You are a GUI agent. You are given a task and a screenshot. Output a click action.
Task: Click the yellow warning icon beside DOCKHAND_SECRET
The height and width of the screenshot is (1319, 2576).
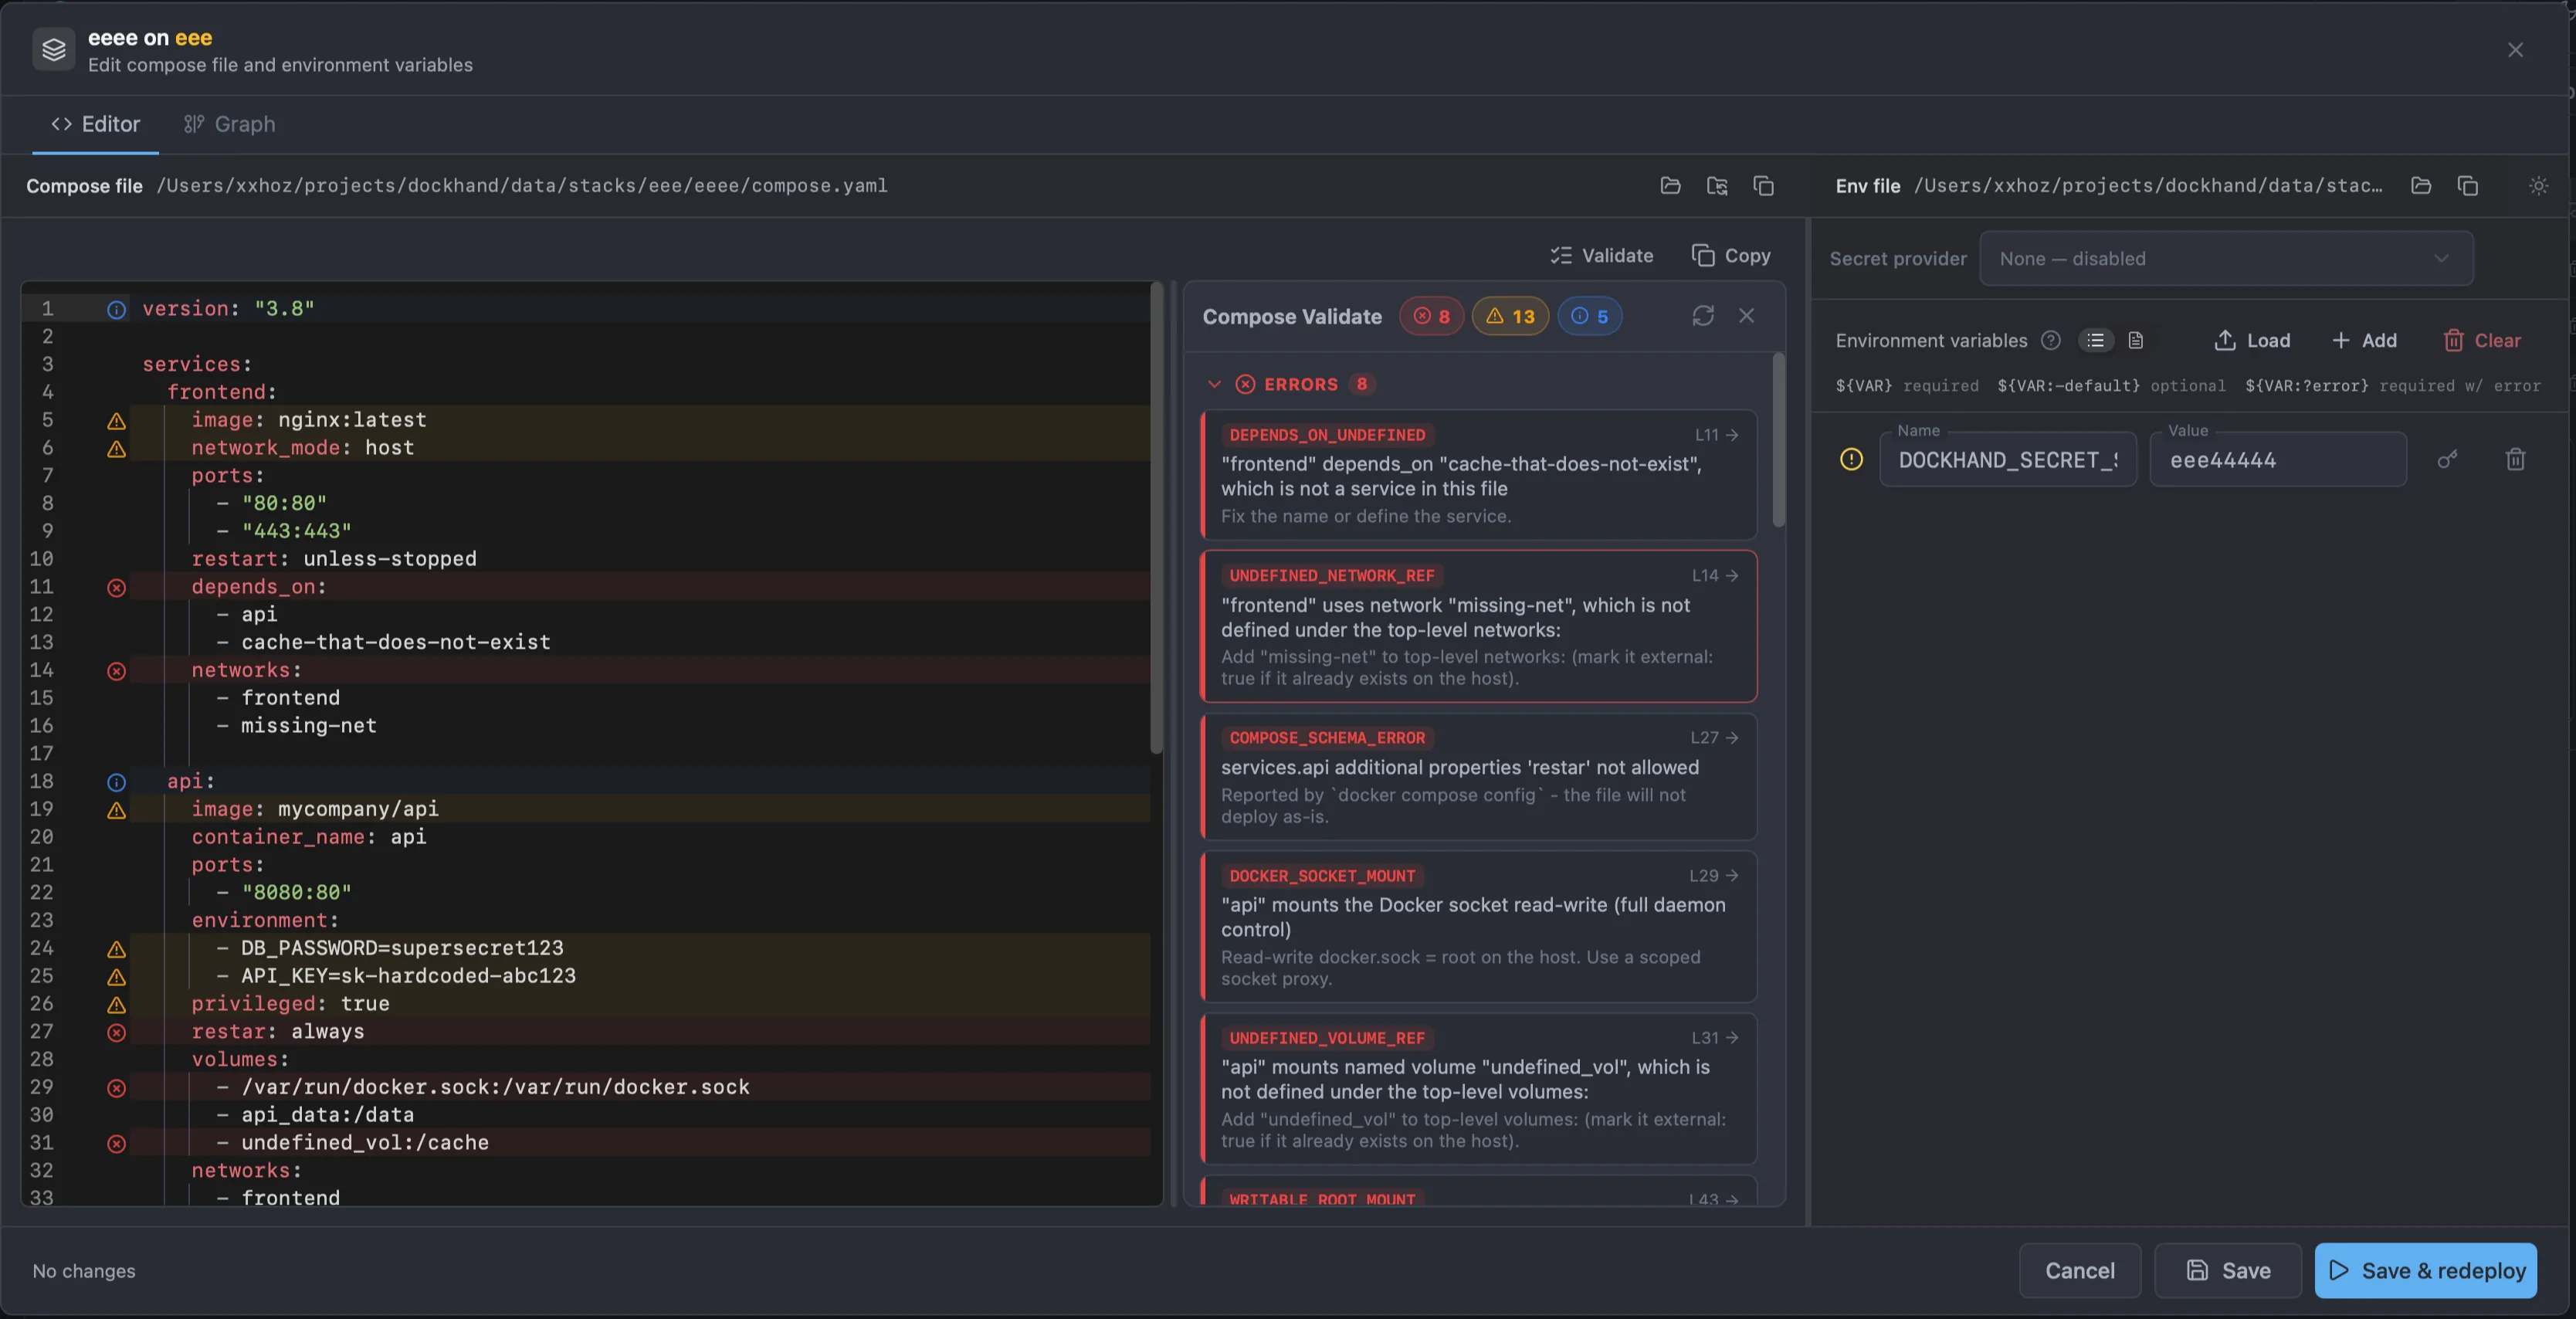(1851, 460)
